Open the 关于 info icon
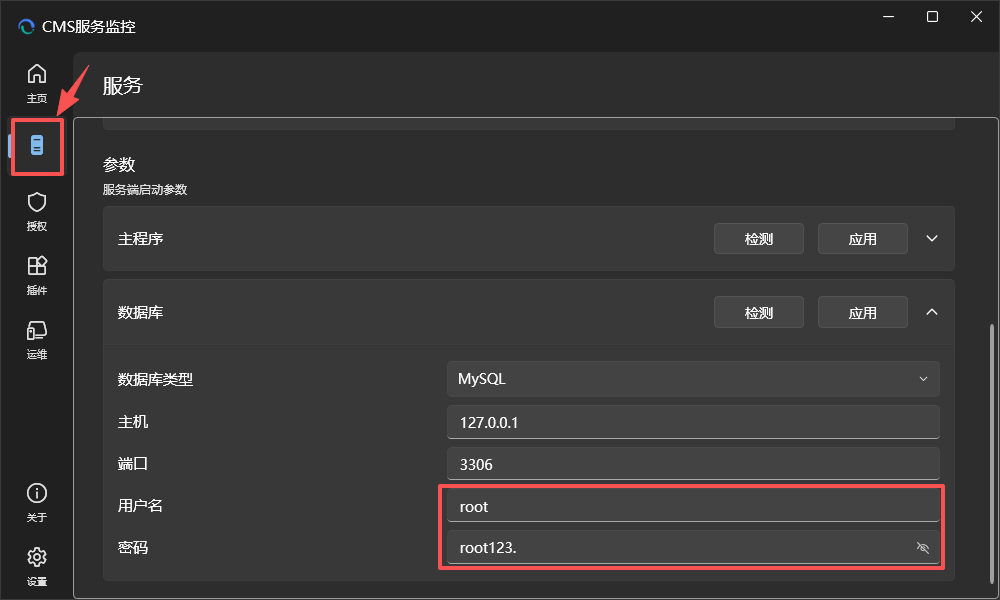1000x600 pixels. (37, 502)
